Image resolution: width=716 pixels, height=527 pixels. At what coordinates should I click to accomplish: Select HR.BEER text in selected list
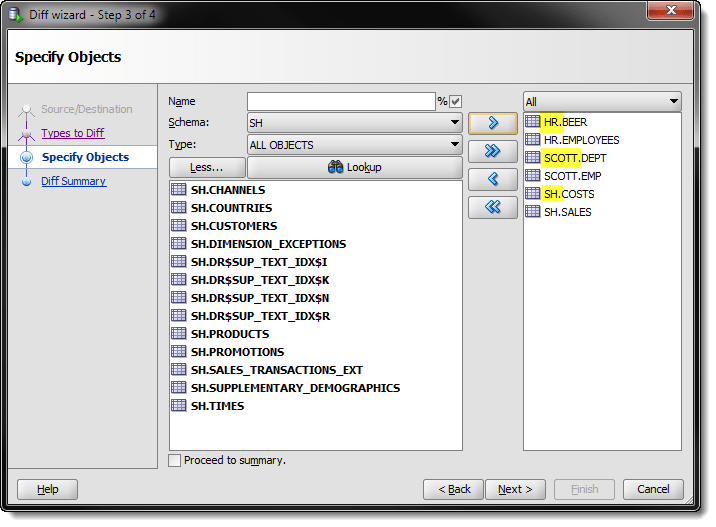(565, 122)
